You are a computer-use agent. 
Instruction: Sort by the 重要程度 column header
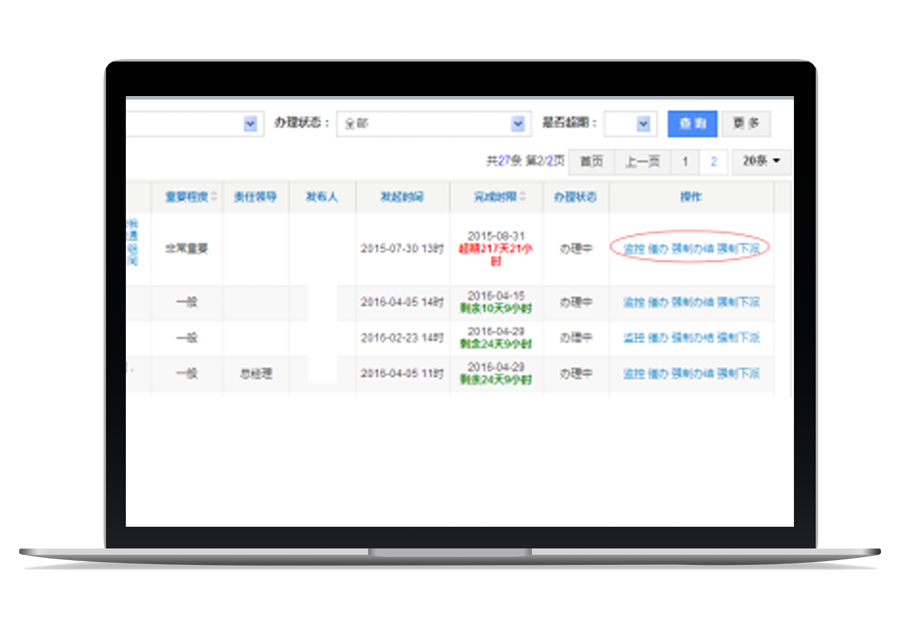click(x=186, y=197)
